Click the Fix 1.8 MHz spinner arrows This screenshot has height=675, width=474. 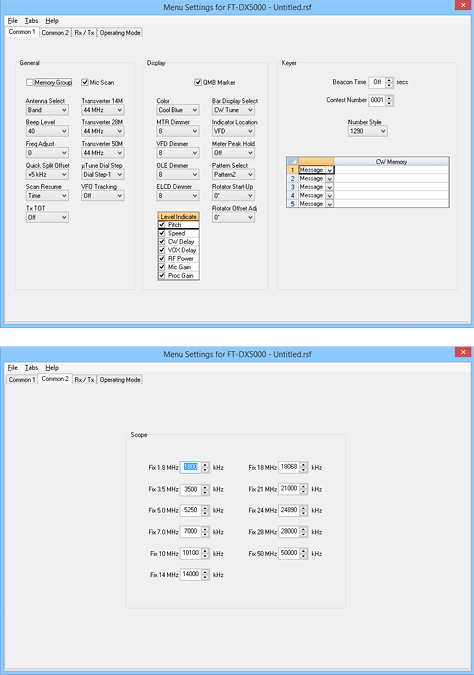coord(205,467)
